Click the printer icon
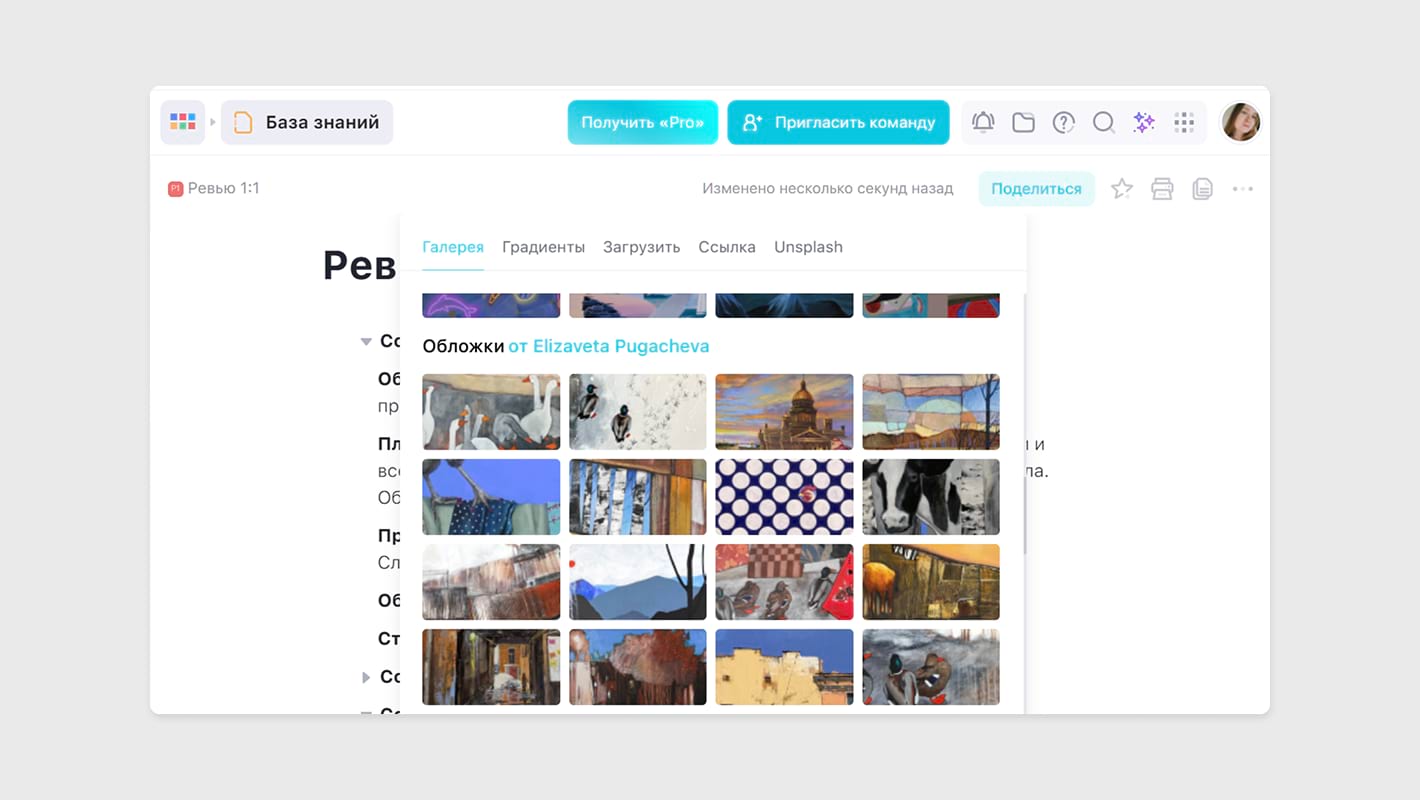 (1162, 189)
